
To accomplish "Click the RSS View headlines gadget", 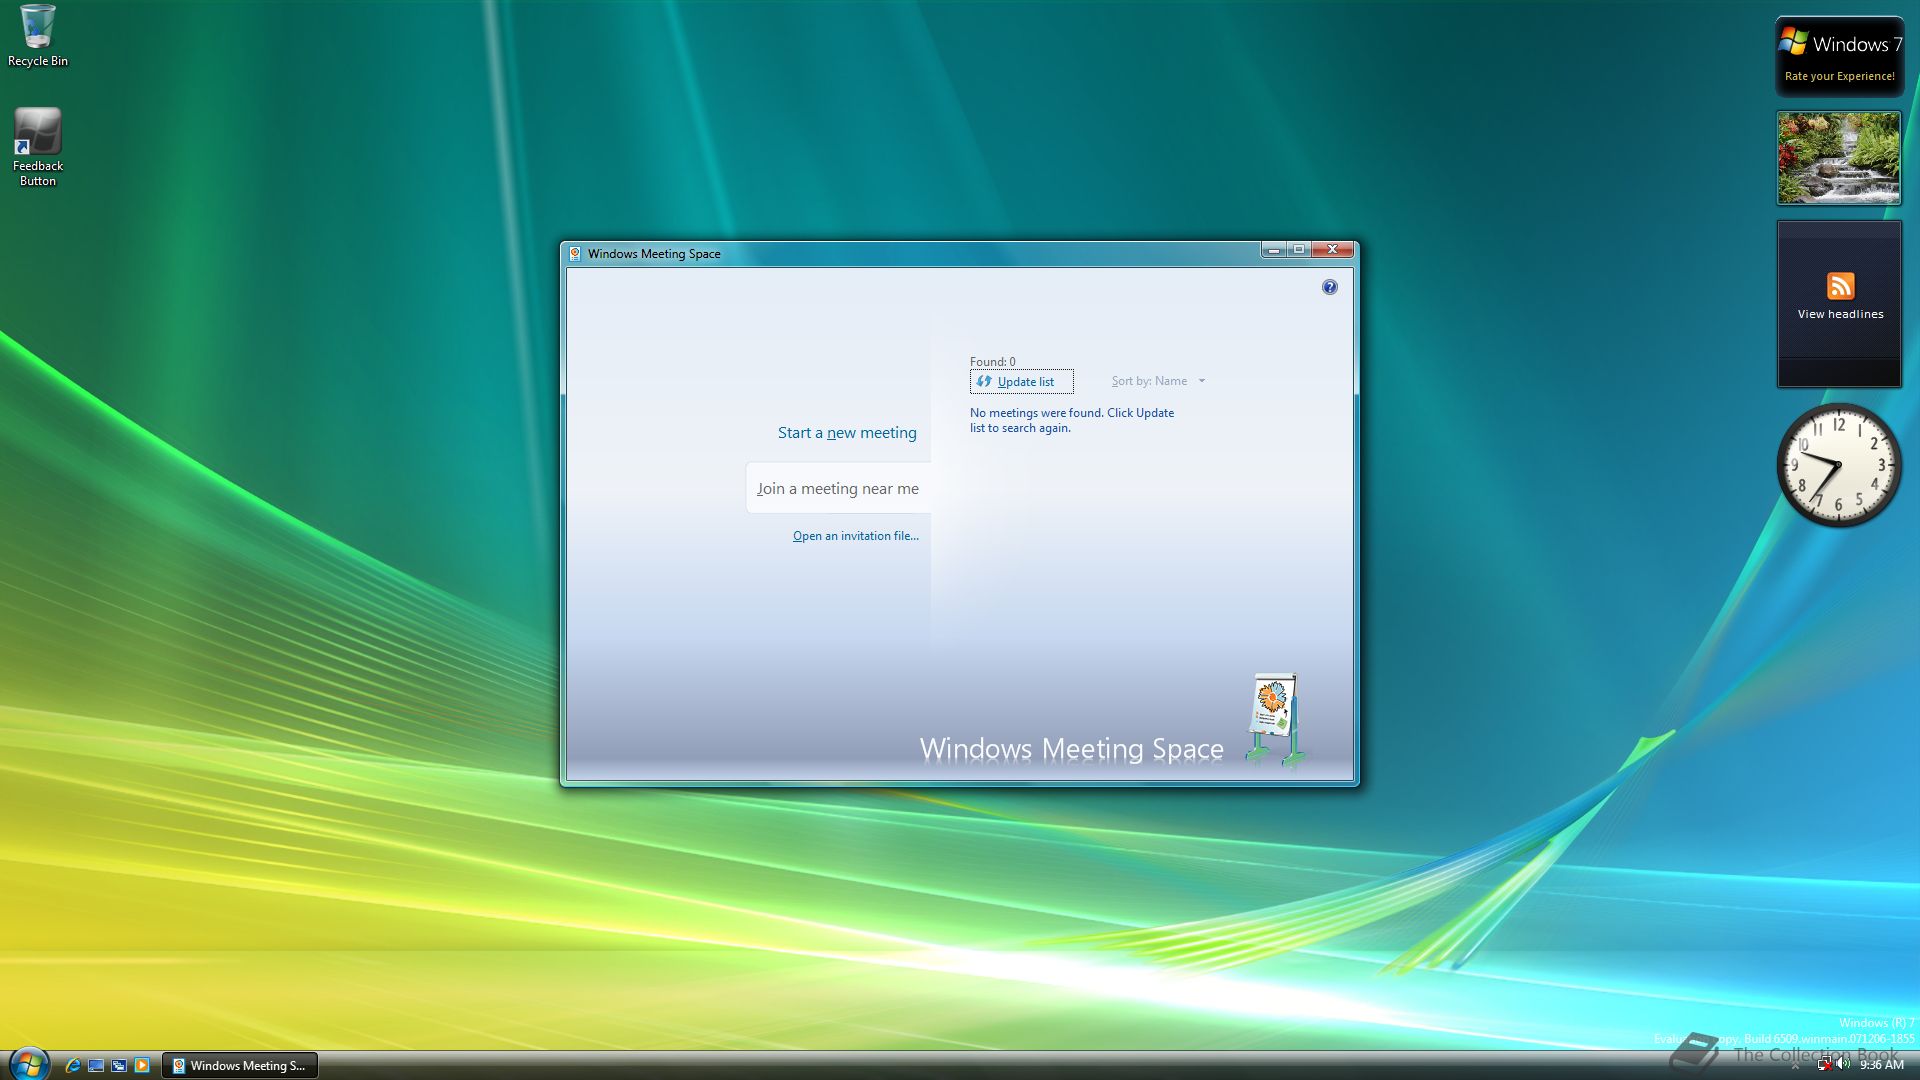I will point(1839,298).
